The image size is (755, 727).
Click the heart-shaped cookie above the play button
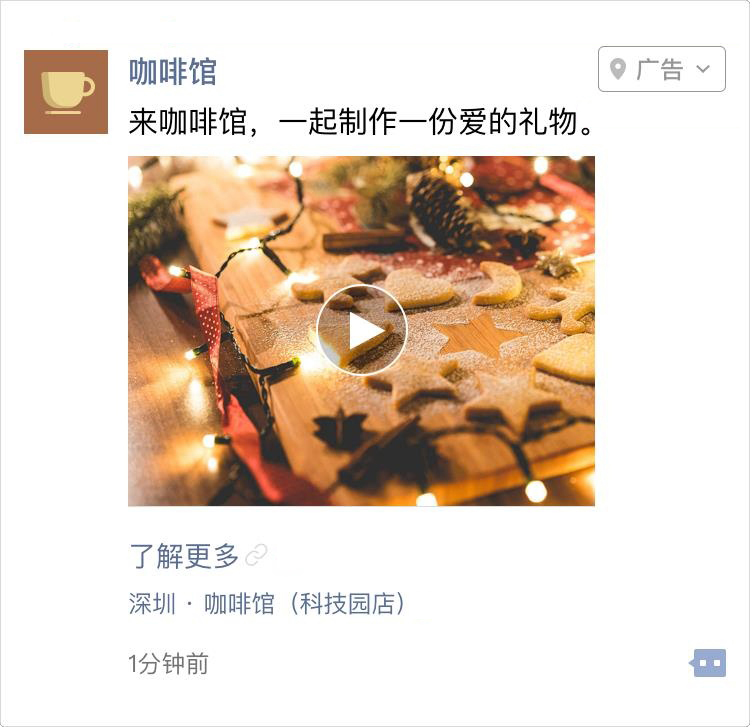tap(419, 288)
